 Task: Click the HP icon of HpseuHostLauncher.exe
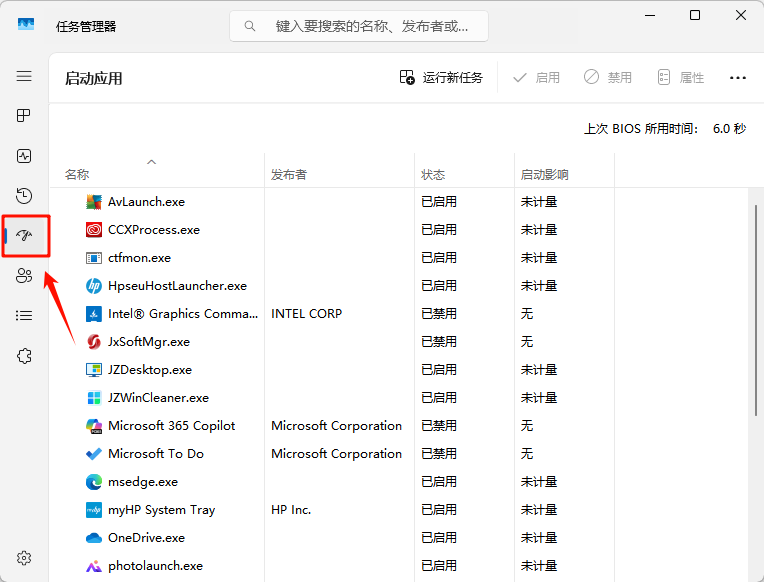pos(94,286)
